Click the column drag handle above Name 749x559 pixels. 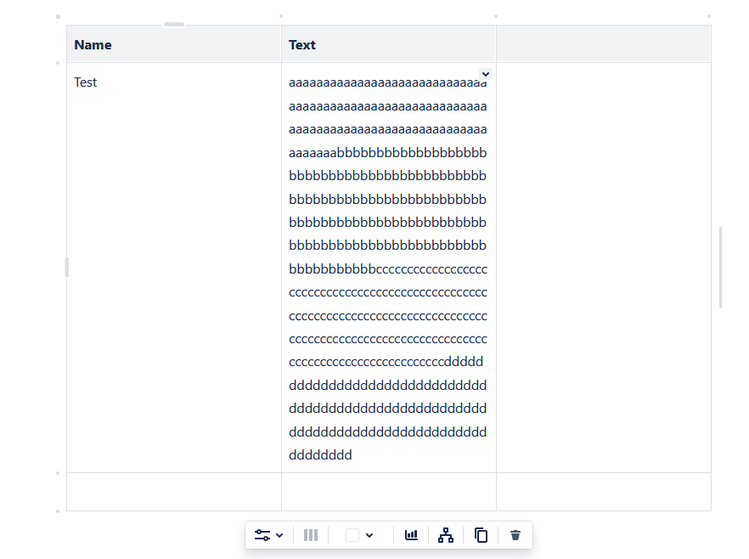point(174,24)
